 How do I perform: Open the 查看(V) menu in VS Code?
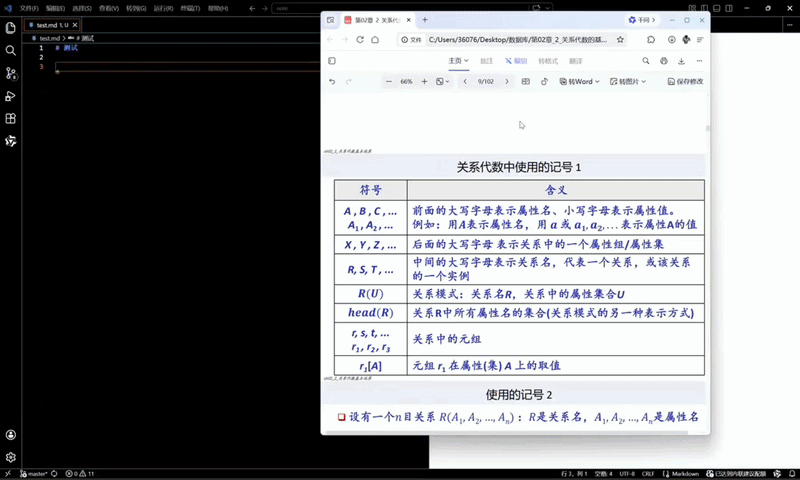[x=109, y=8]
